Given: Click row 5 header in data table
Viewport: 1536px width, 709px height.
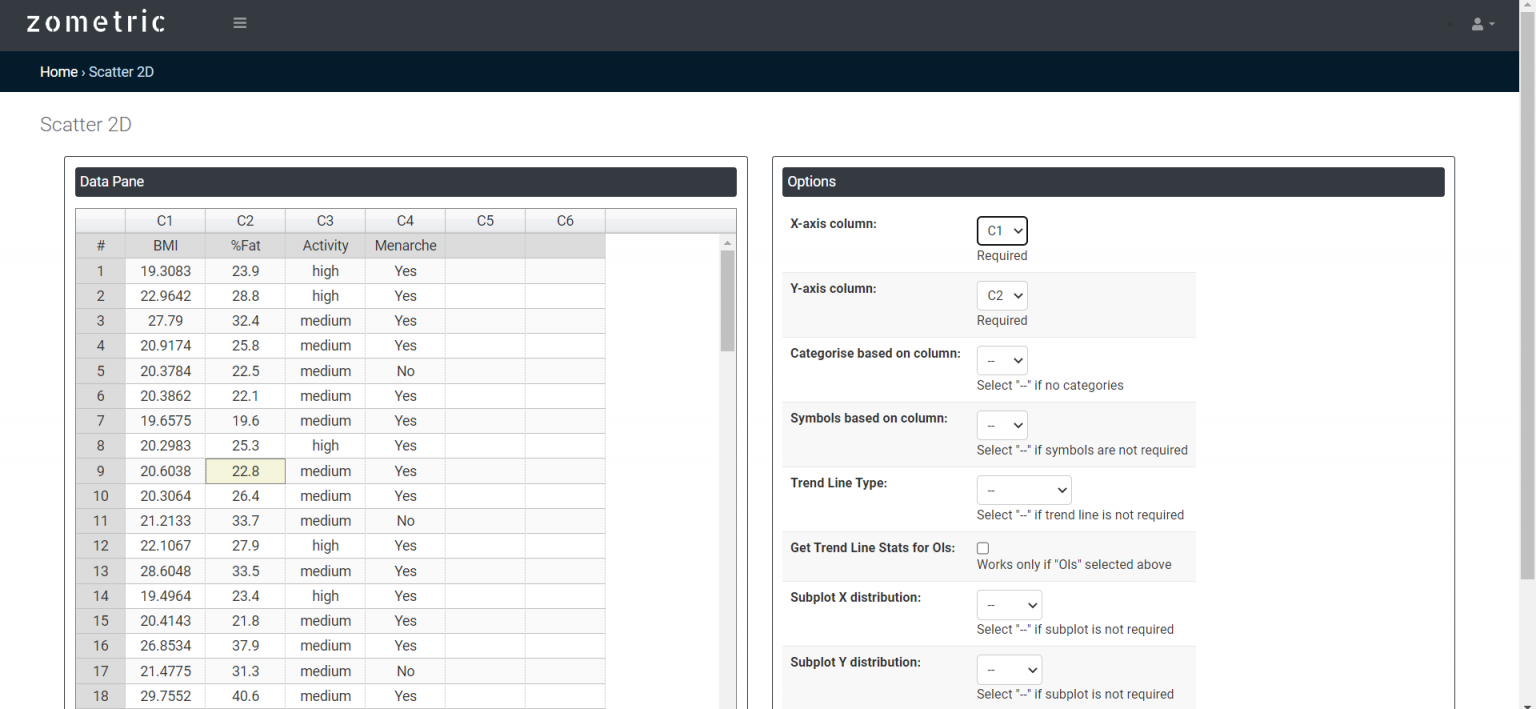Looking at the screenshot, I should pyautogui.click(x=100, y=371).
